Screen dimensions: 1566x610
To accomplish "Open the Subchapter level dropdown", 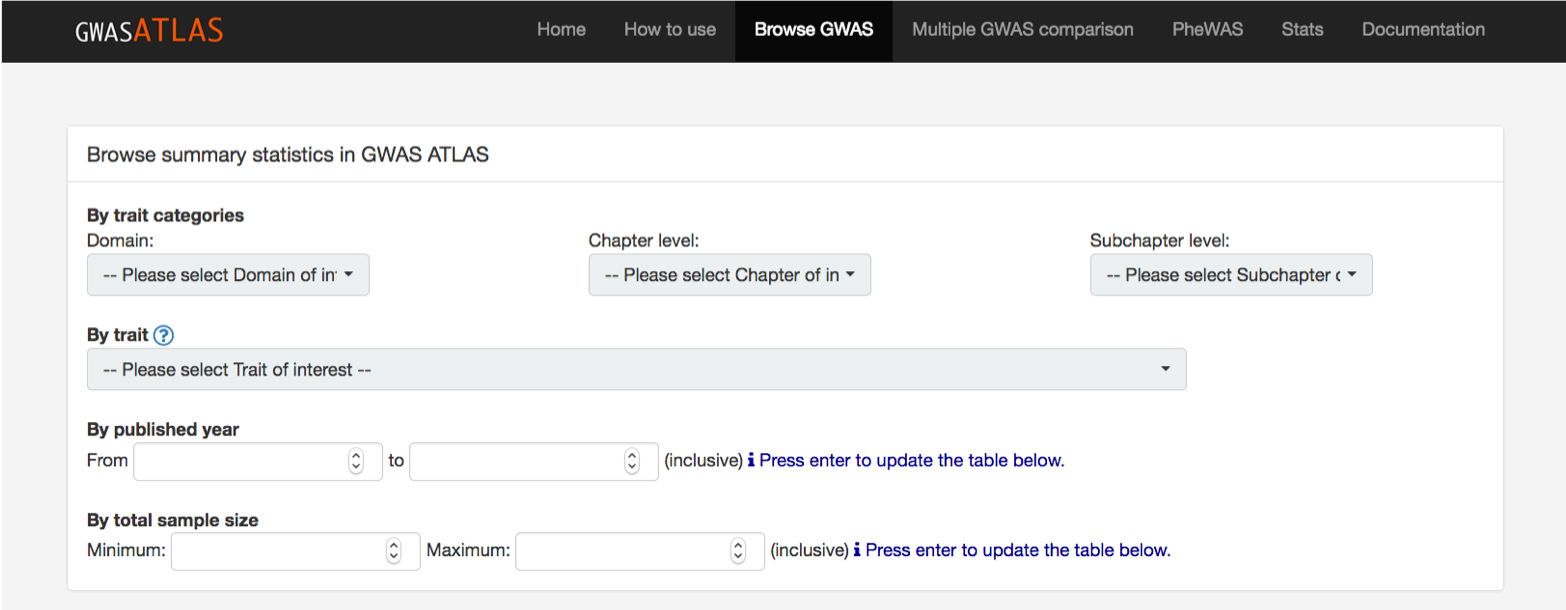I will (1230, 275).
